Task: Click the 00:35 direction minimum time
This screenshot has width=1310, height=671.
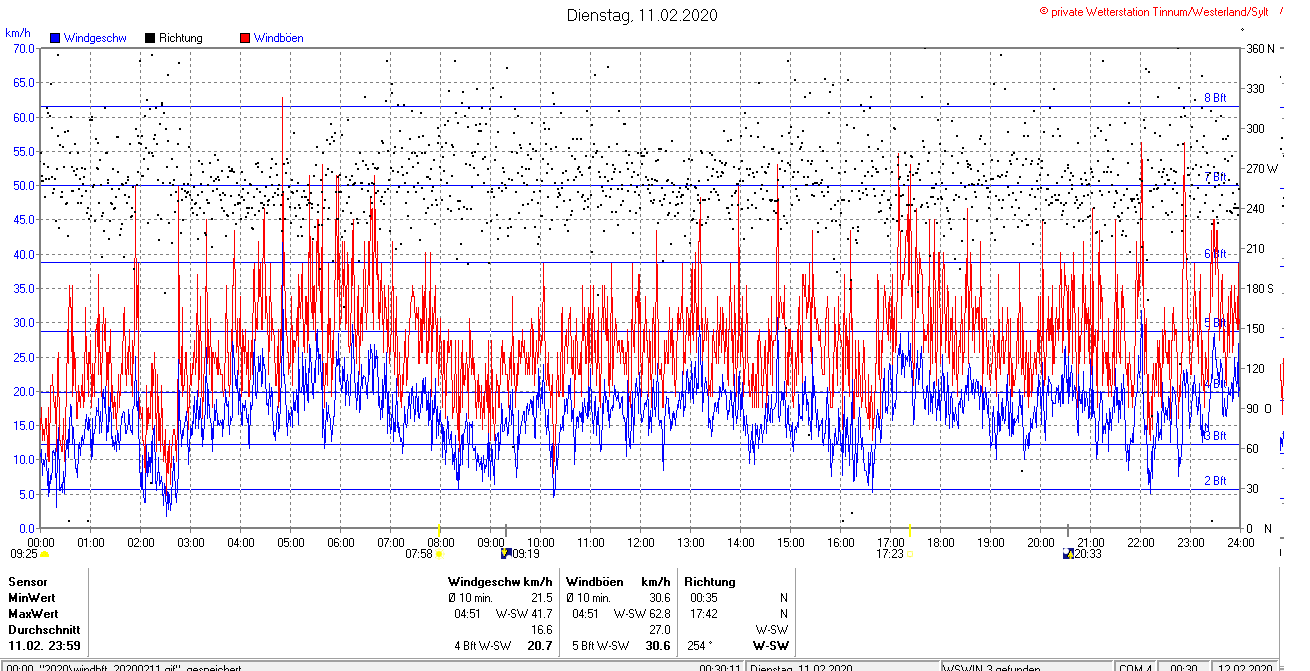Action: [704, 597]
